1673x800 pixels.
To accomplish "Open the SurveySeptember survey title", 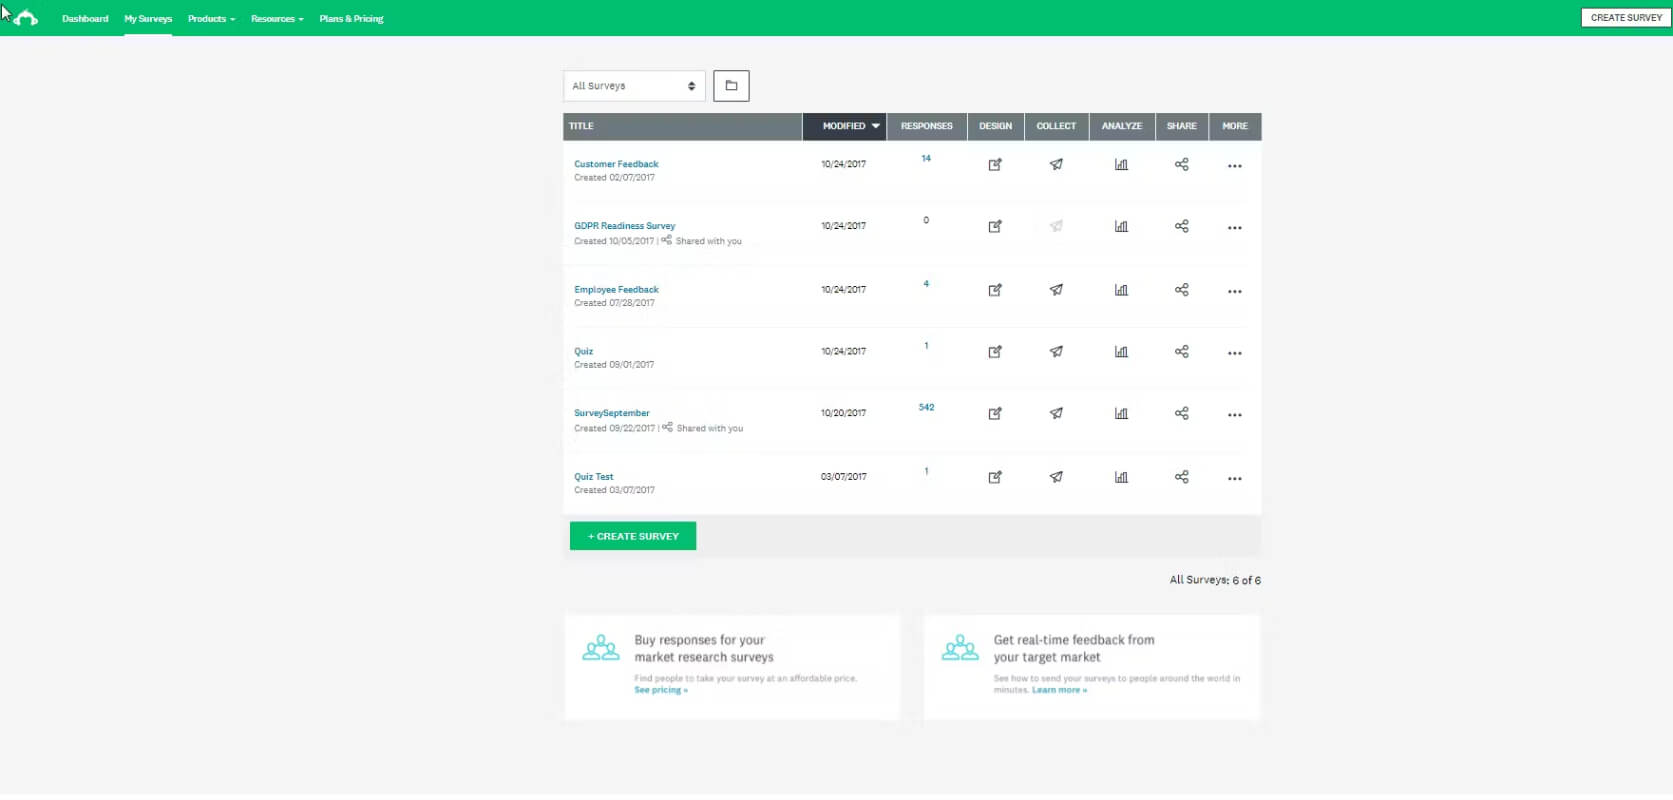I will (x=612, y=413).
